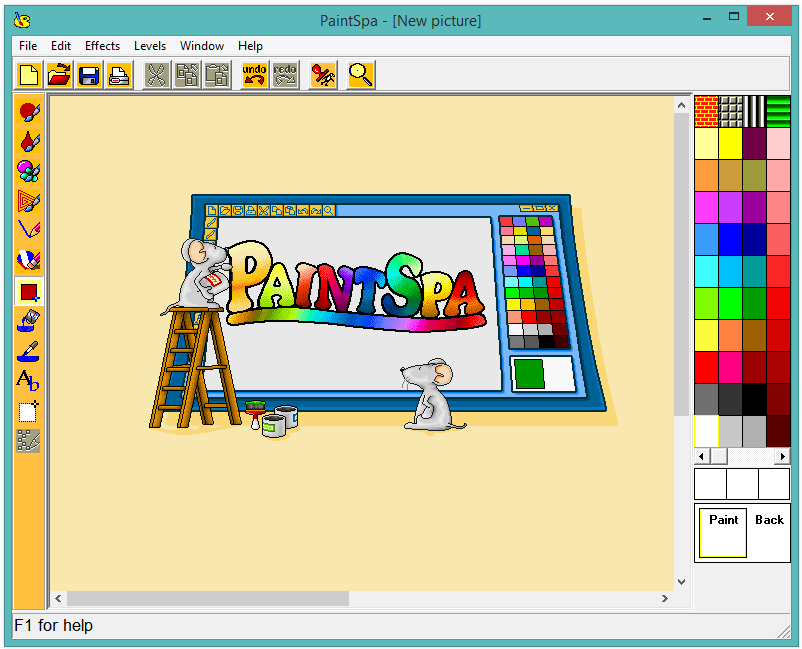The image size is (802, 649).
Task: Select the bright cyan color swatch
Action: click(706, 271)
